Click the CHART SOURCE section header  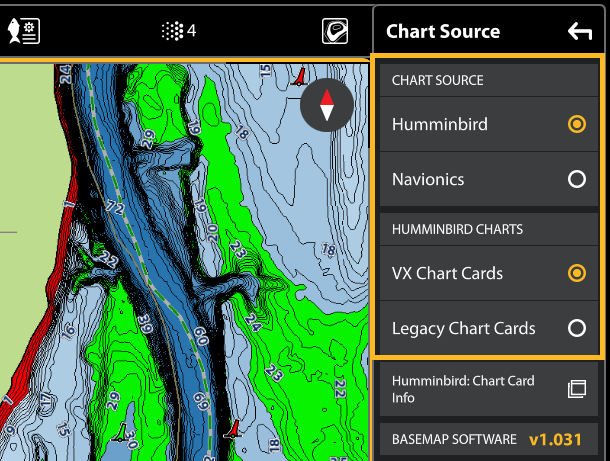[489, 80]
